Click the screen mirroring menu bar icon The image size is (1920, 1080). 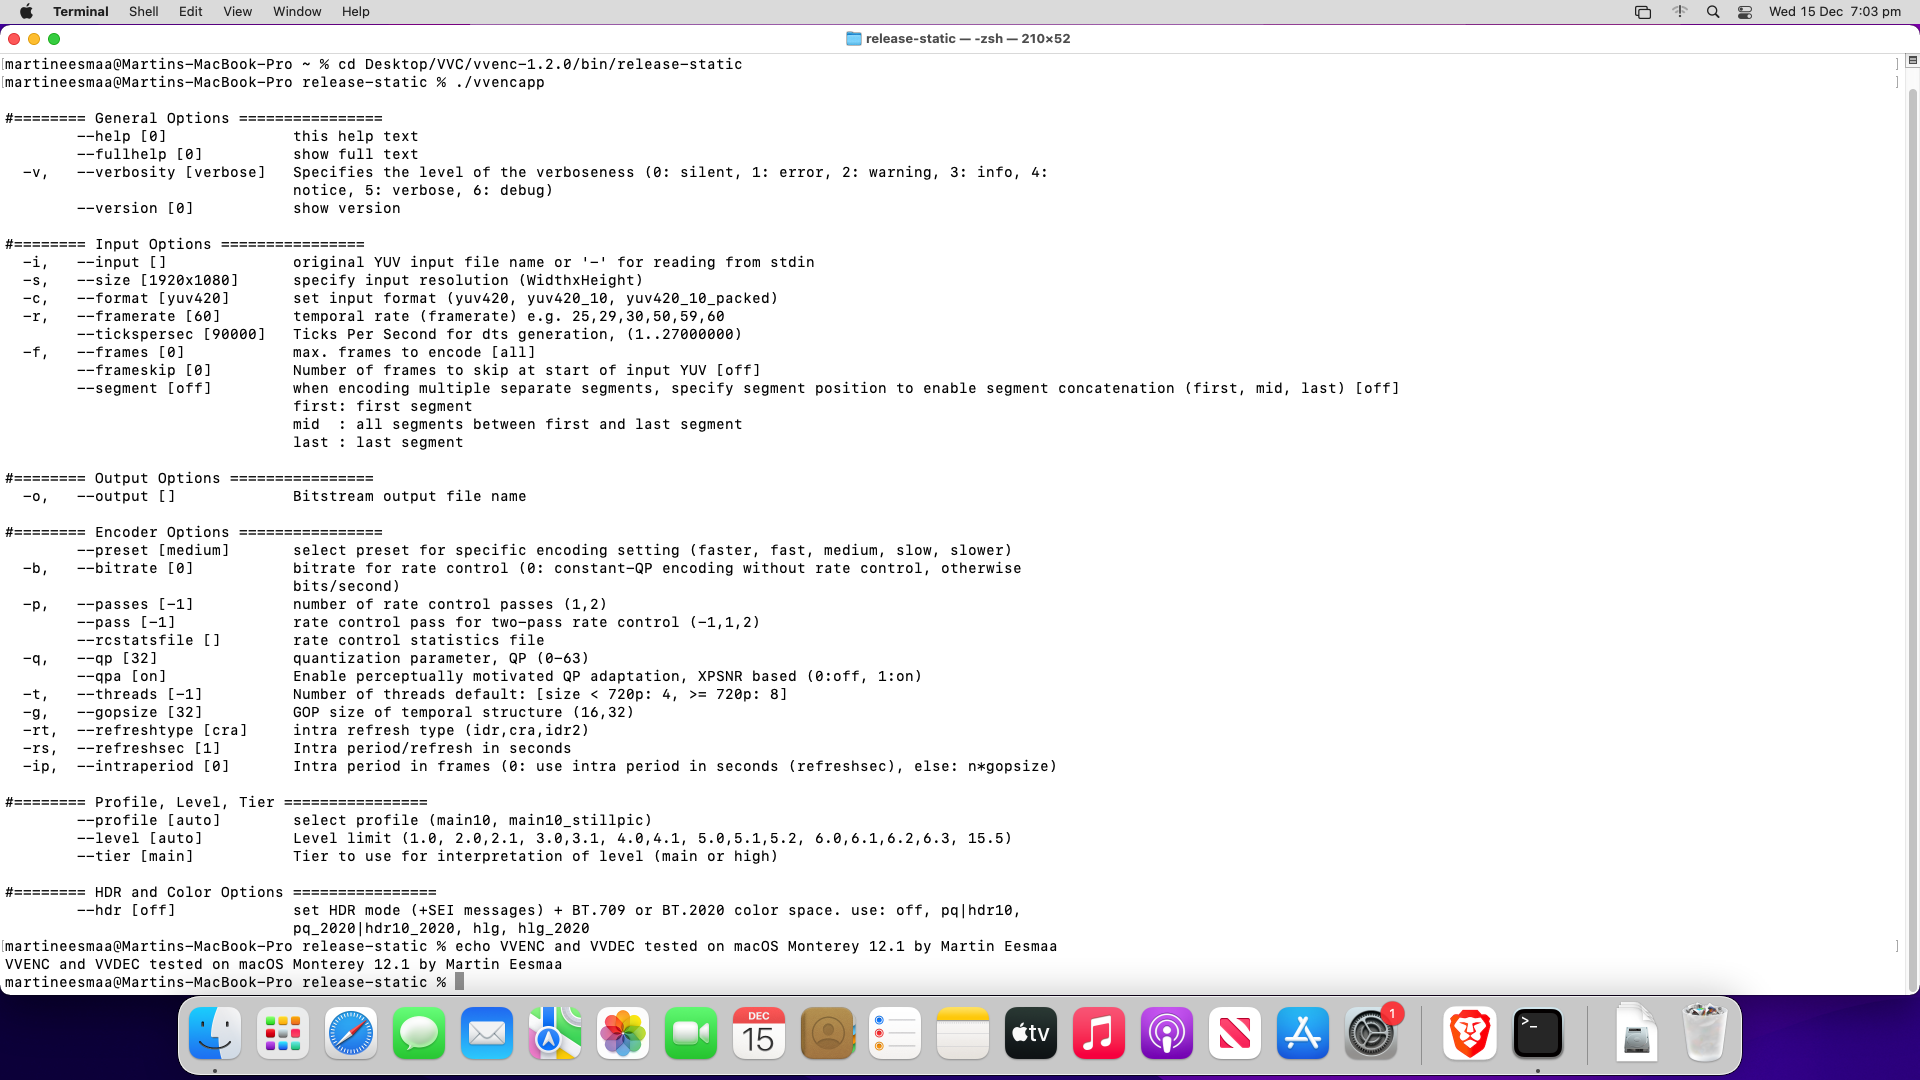(1643, 12)
